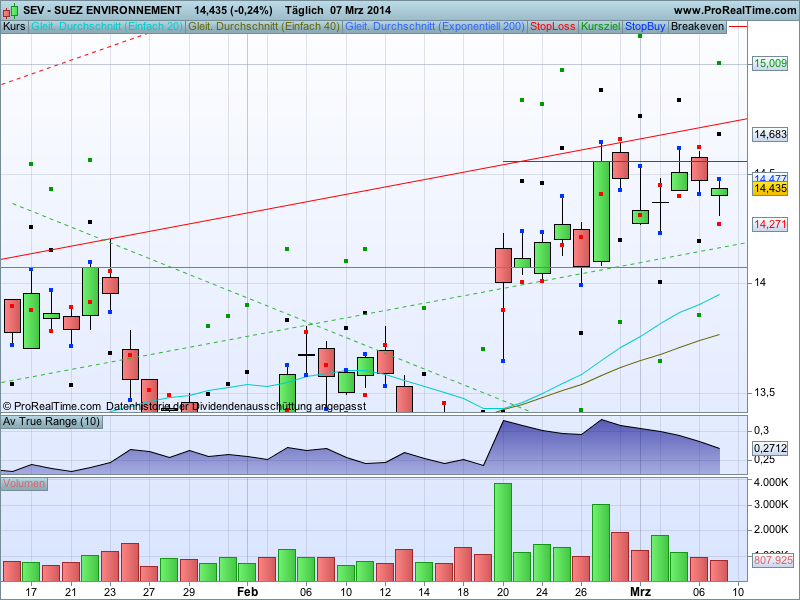Click the 14,683 price axis tag
Screen dimensions: 800x600
770,134
